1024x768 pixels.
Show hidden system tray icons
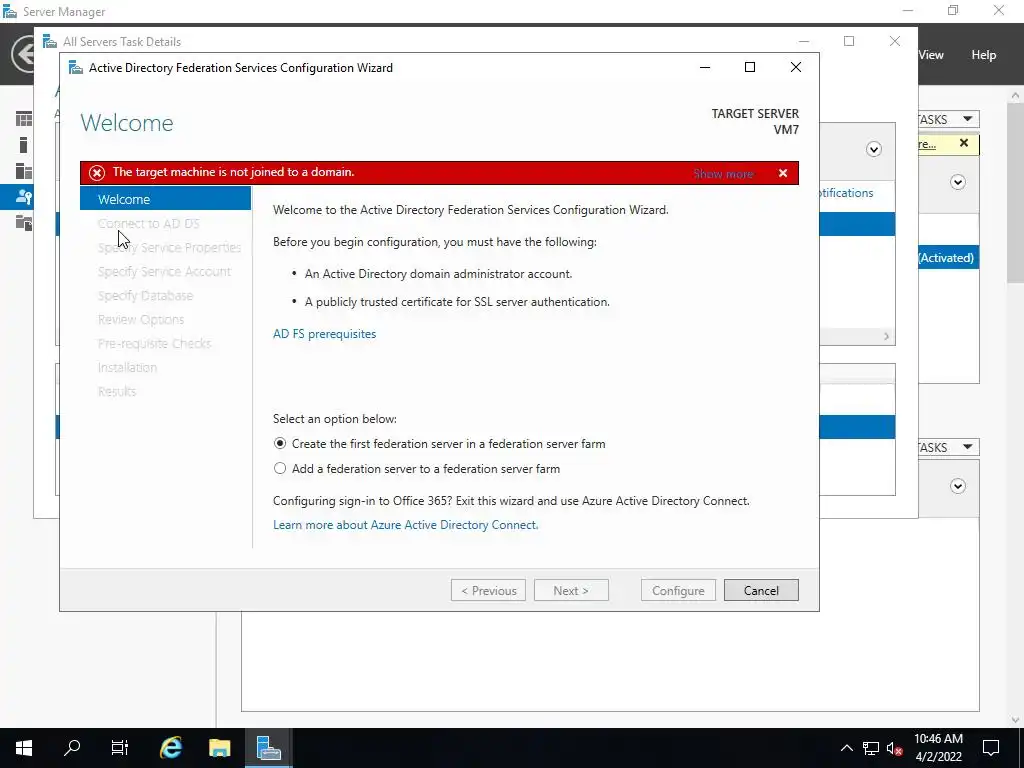(x=846, y=748)
